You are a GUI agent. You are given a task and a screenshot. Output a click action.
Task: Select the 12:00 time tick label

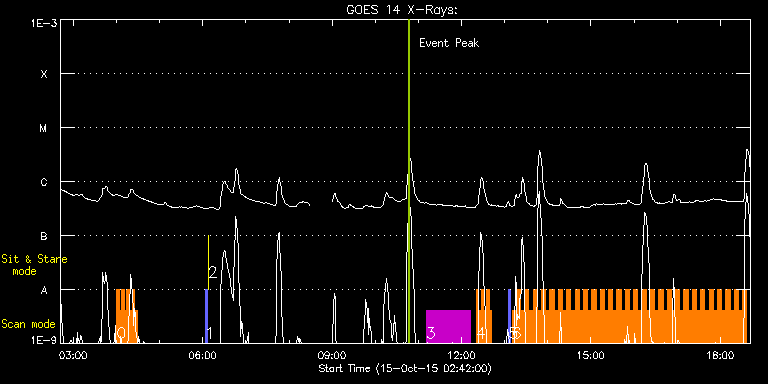(x=461, y=355)
